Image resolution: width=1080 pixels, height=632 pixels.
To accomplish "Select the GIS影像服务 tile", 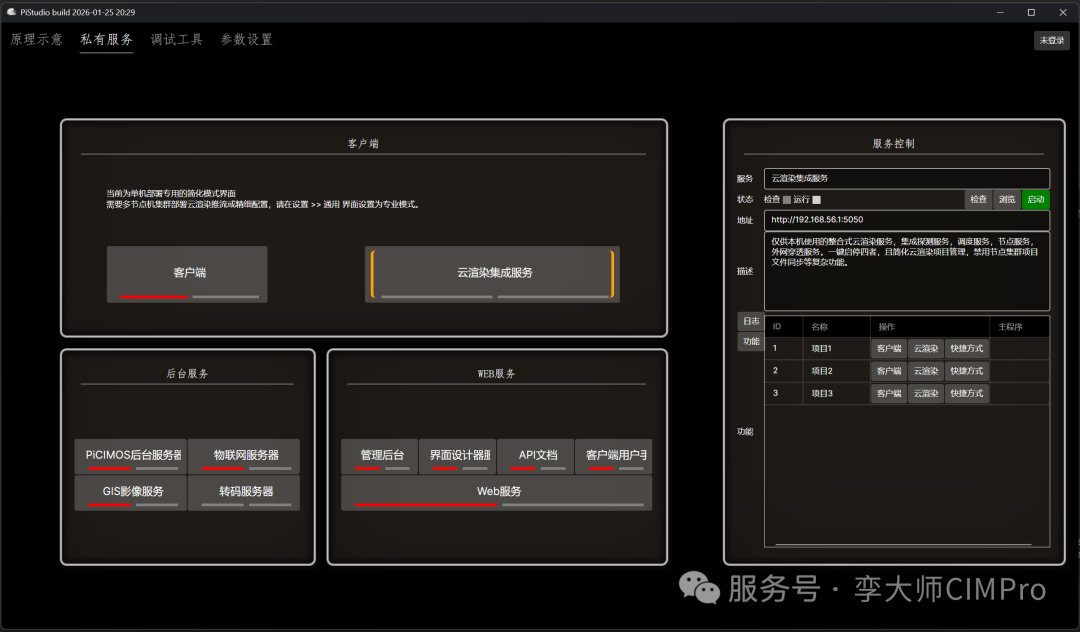I will coord(131,493).
